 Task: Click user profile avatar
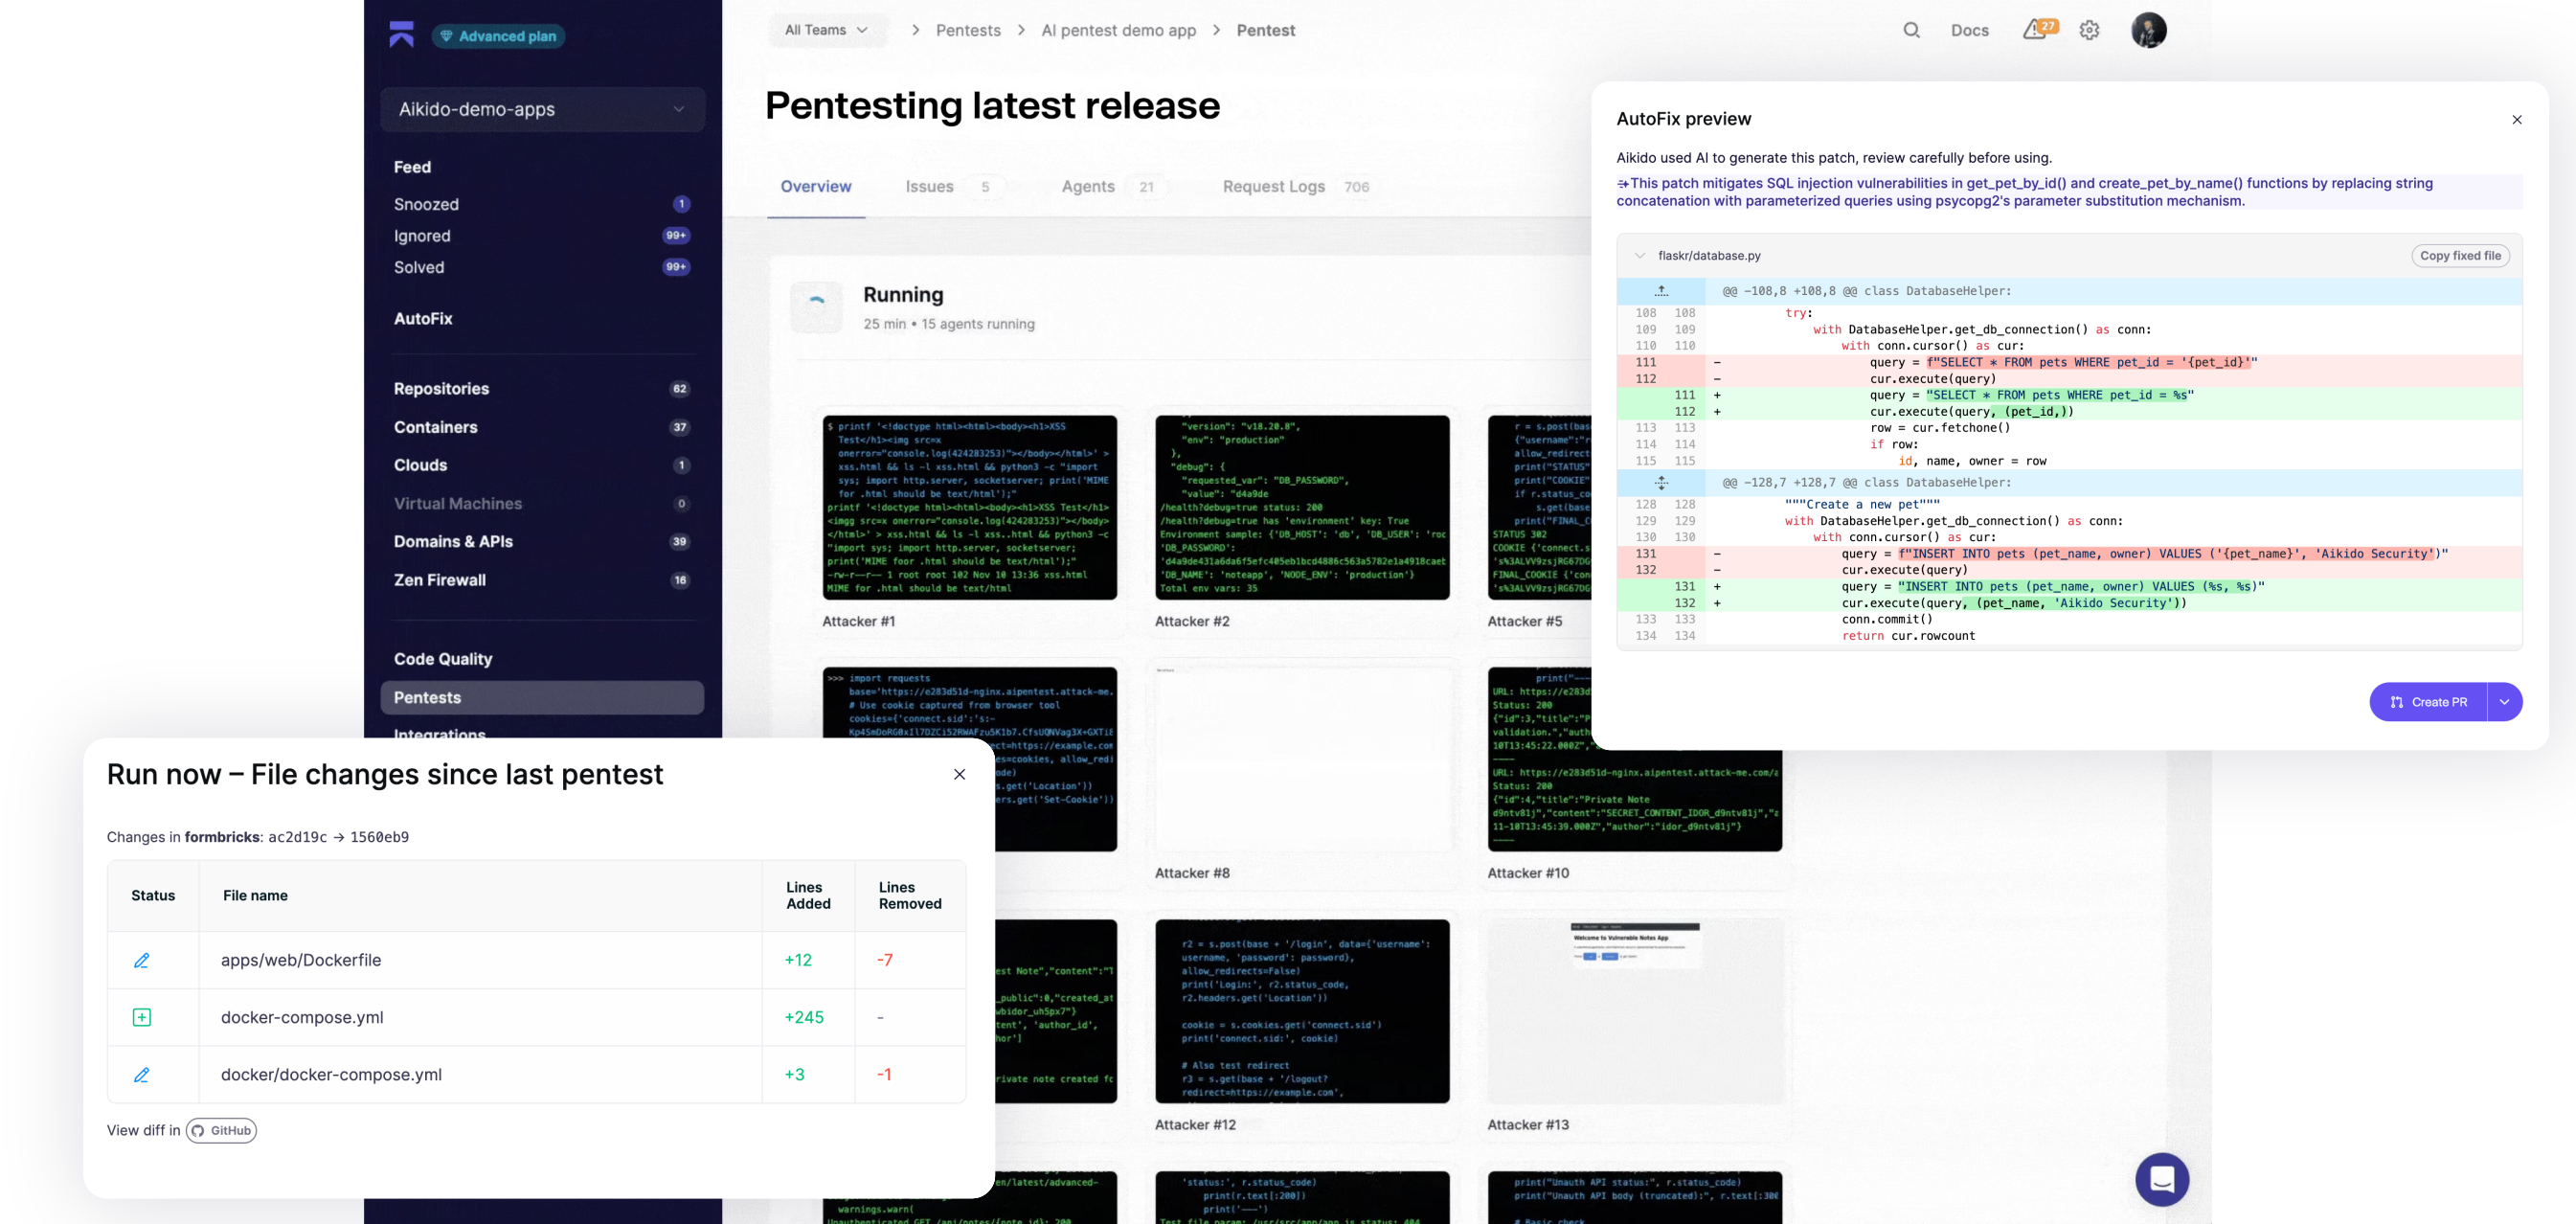click(2148, 30)
